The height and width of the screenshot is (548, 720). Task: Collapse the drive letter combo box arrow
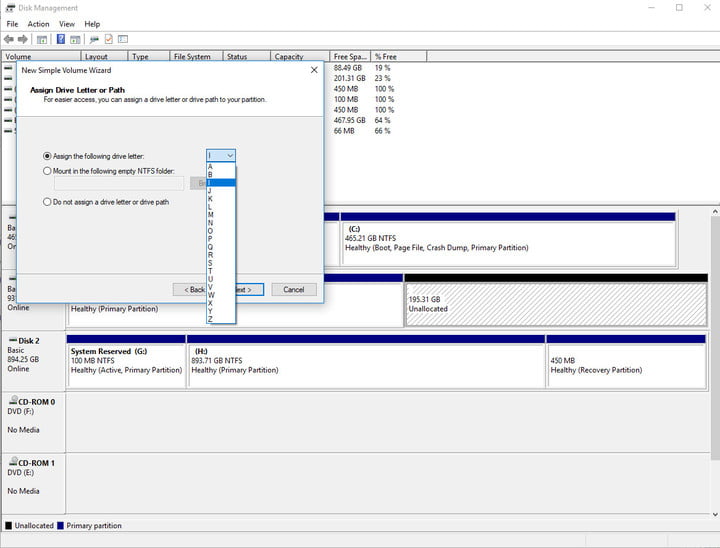point(230,156)
